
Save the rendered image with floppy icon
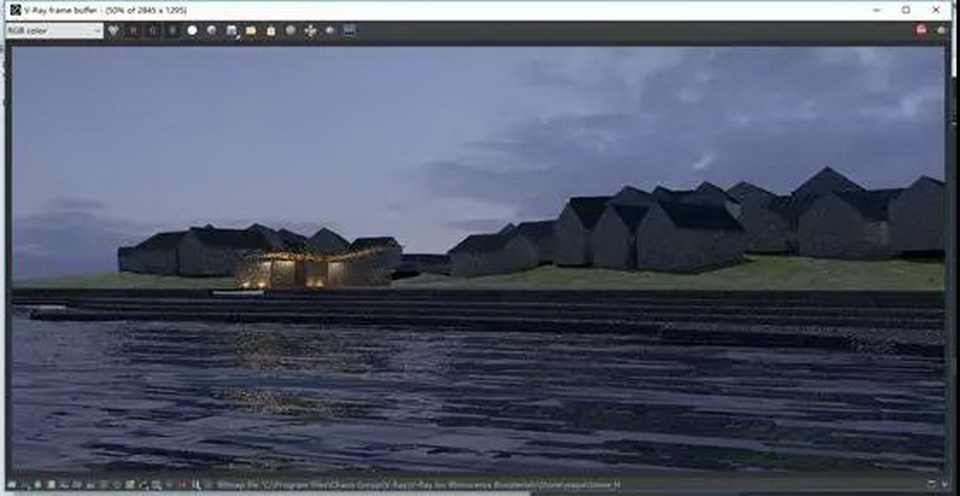(x=232, y=30)
